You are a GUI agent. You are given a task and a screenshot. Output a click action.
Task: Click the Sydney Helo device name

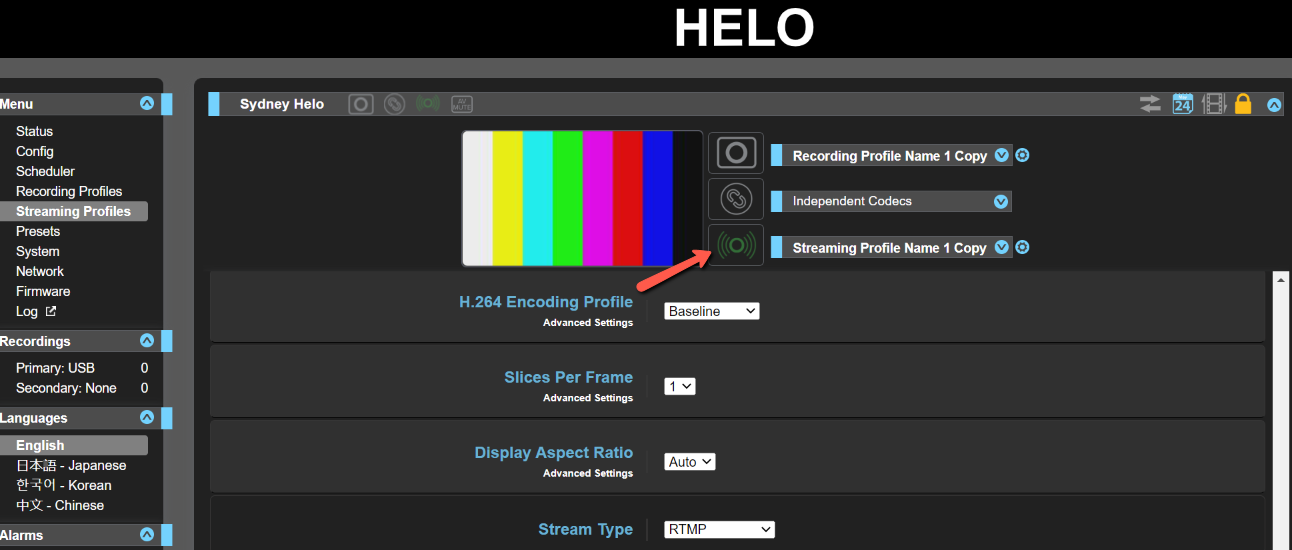tap(282, 104)
